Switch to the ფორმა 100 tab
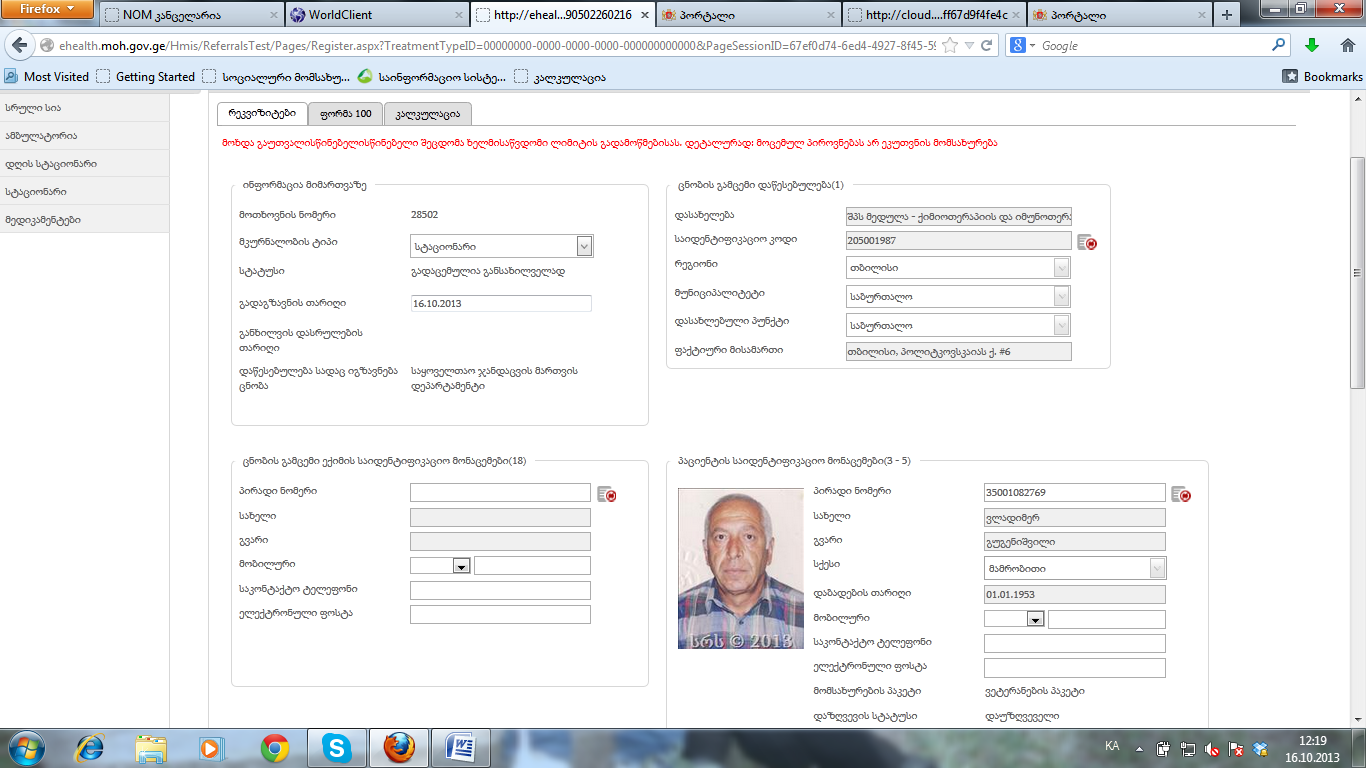This screenshot has width=1366, height=768. 344,114
